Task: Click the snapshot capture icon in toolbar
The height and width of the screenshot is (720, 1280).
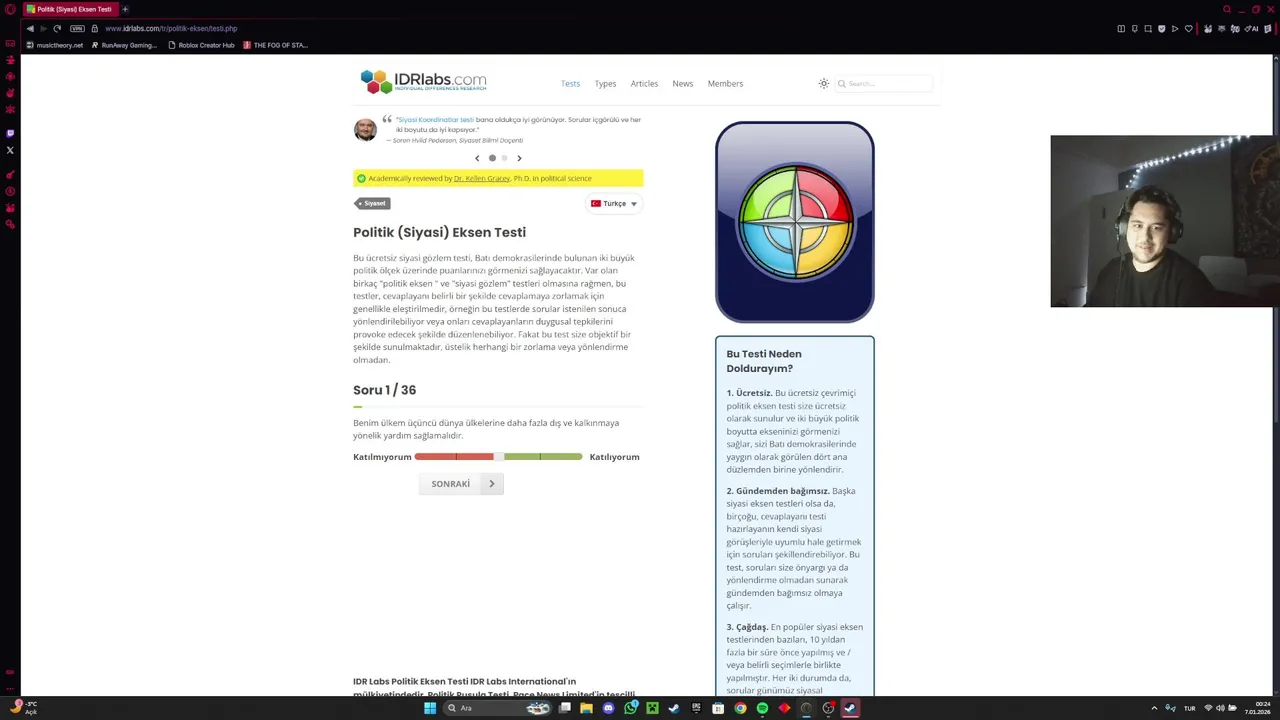Action: tap(1148, 28)
